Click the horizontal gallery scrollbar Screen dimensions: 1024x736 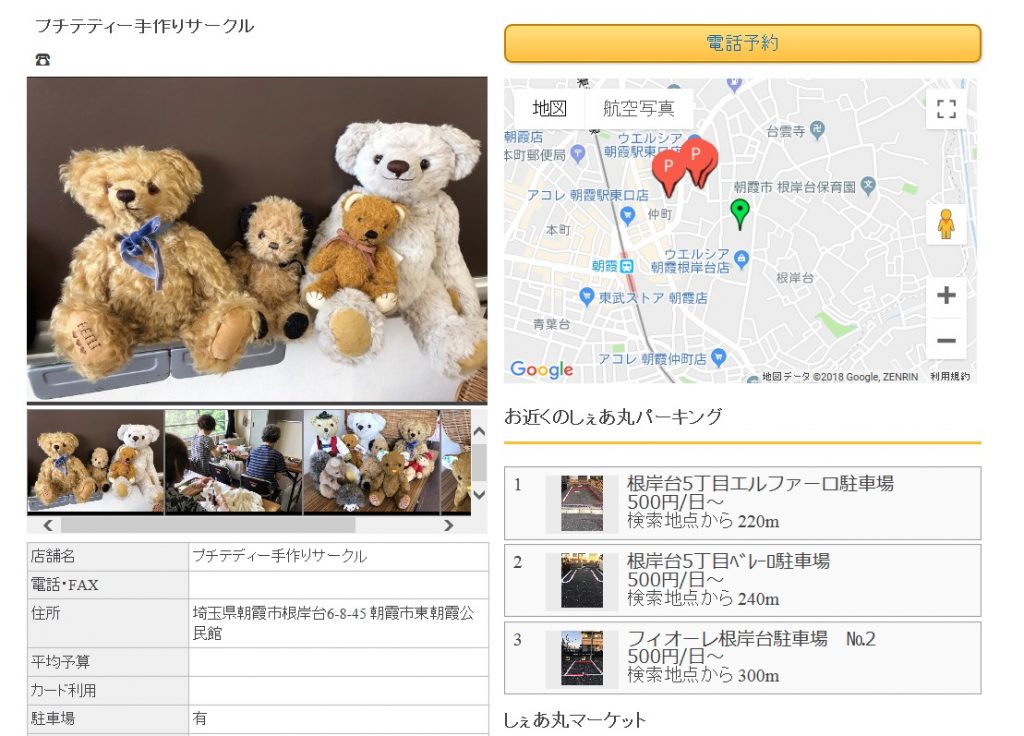click(x=208, y=525)
